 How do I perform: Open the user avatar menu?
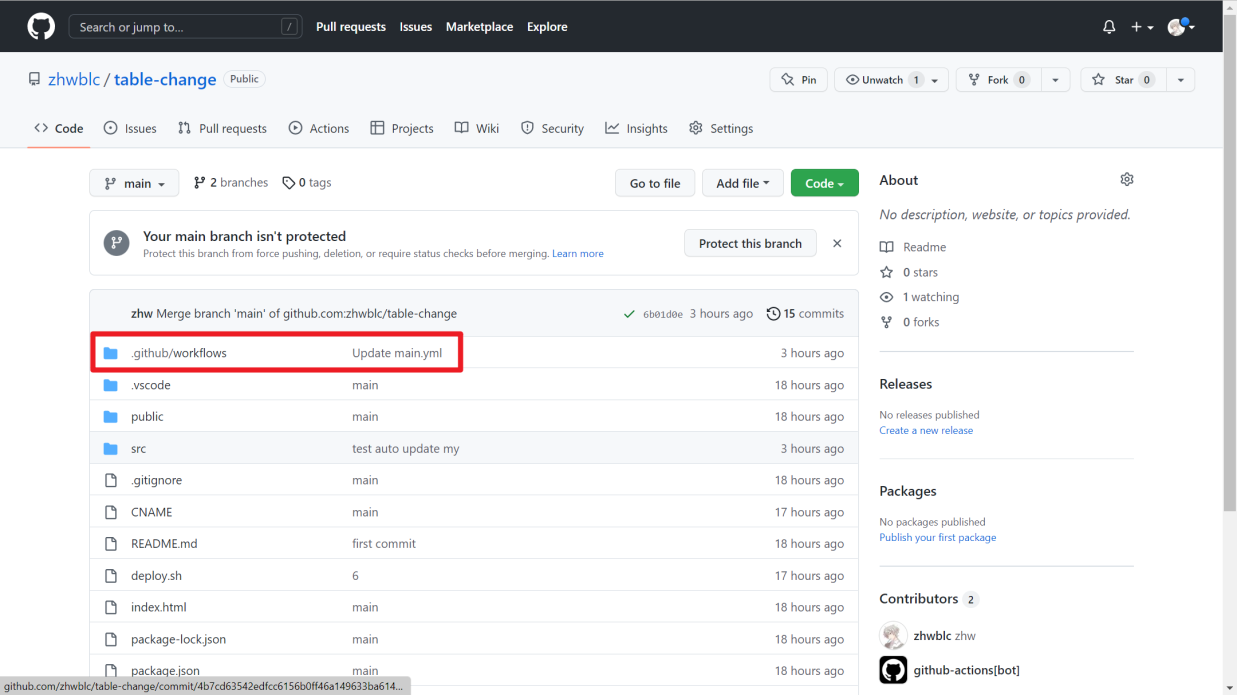coord(1181,27)
